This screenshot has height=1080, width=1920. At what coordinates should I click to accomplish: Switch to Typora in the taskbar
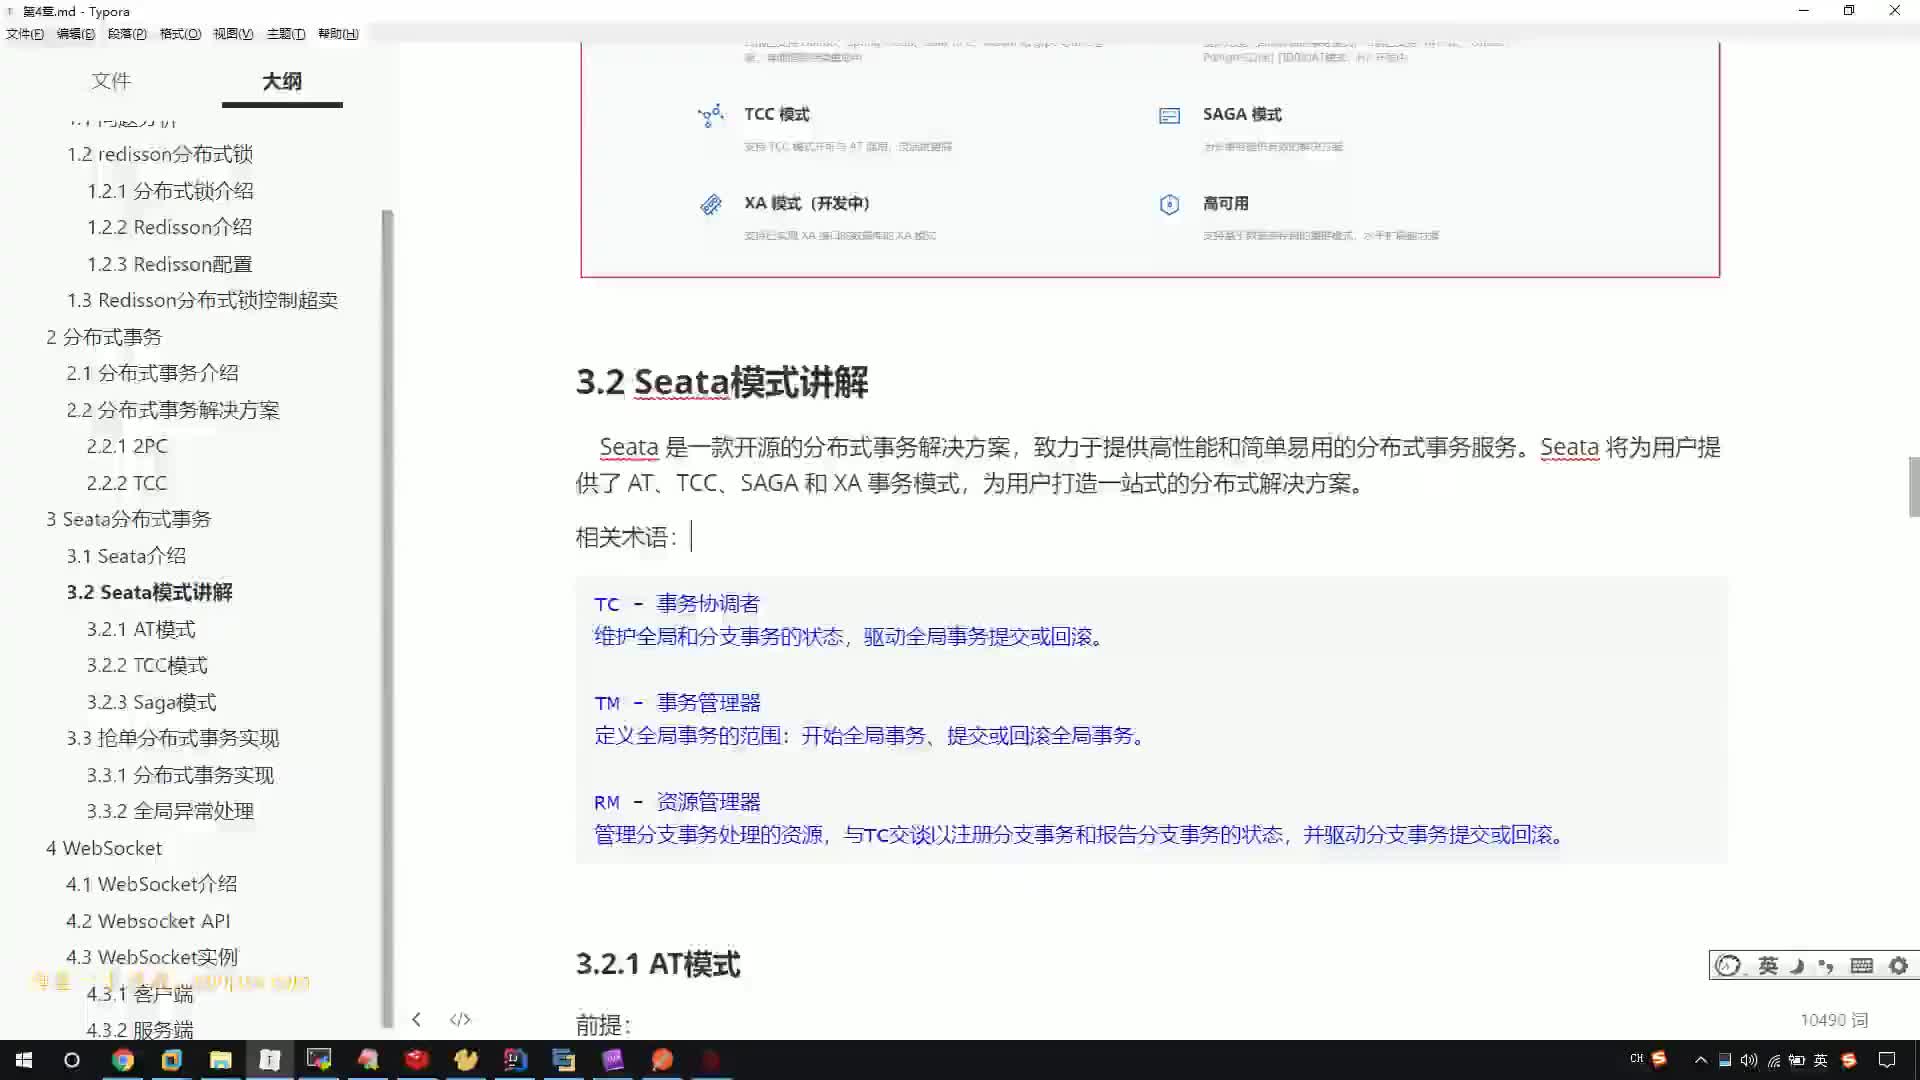point(270,1060)
